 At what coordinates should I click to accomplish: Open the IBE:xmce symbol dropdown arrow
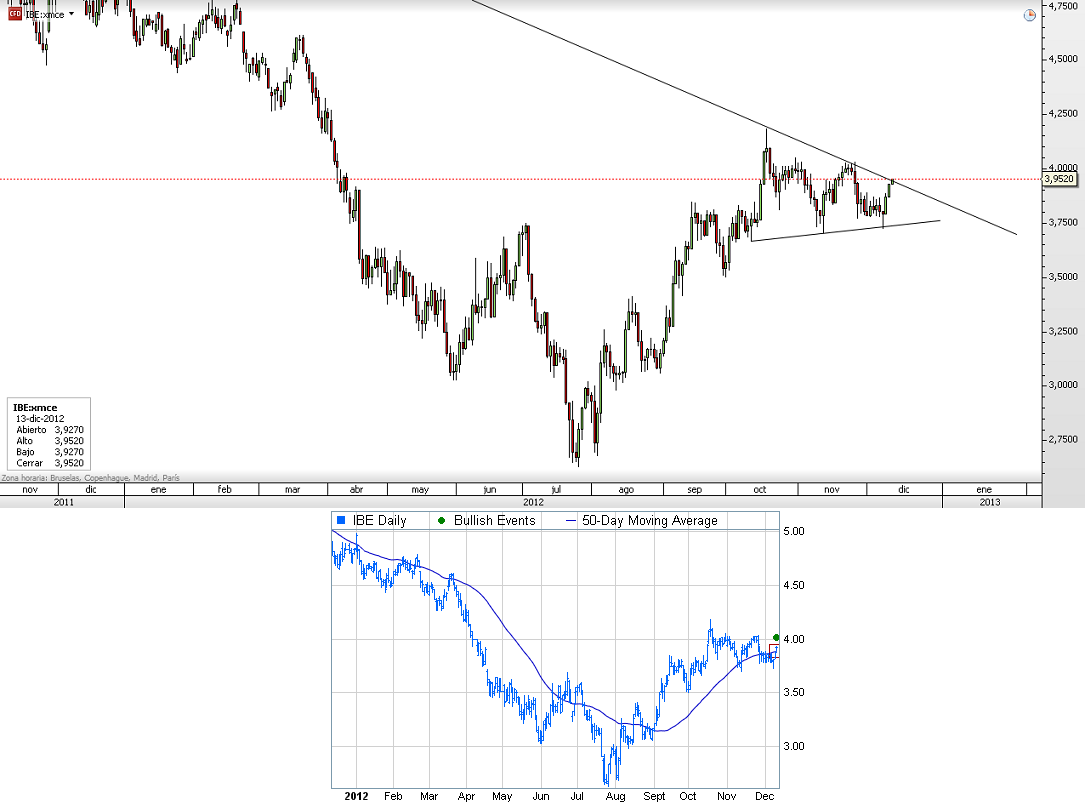[71, 14]
